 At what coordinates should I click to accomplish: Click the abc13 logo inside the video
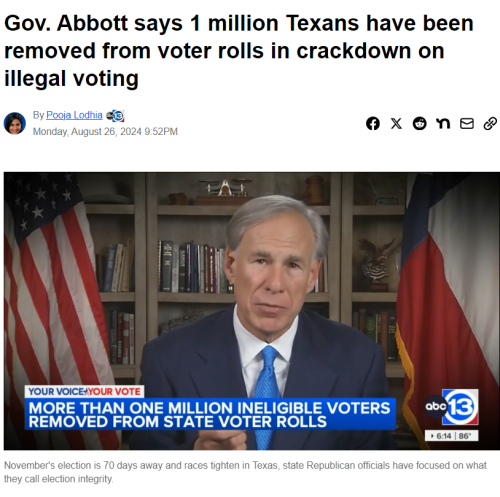pos(452,407)
